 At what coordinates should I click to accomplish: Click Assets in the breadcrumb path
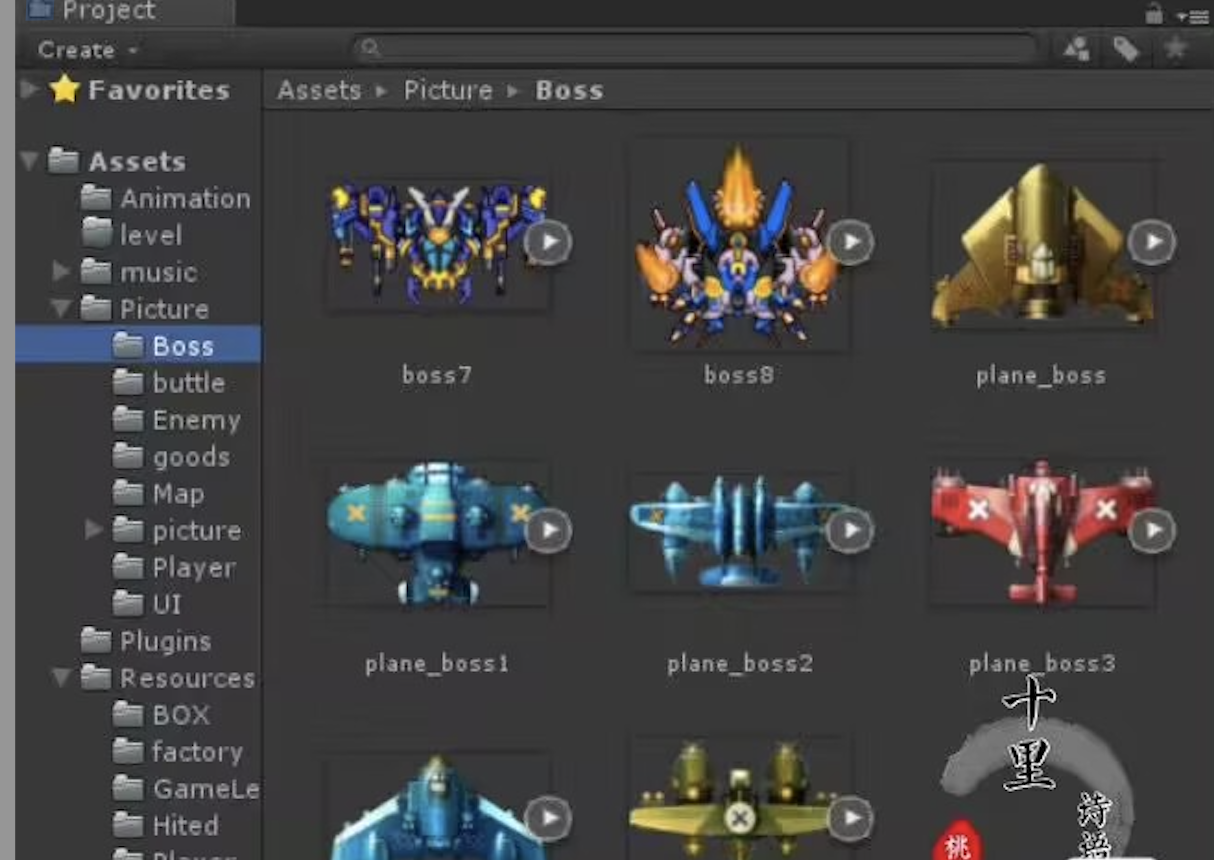(x=319, y=90)
